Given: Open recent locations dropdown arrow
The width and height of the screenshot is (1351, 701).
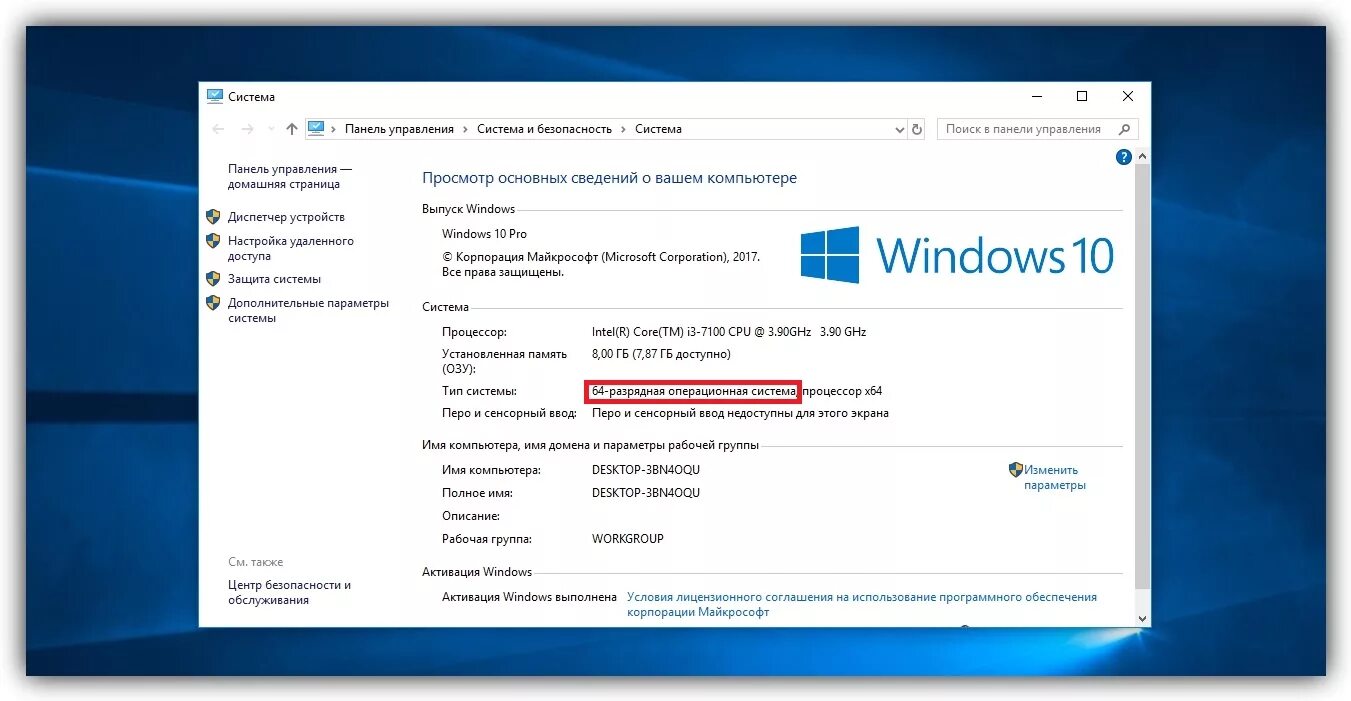Looking at the screenshot, I should tap(269, 130).
